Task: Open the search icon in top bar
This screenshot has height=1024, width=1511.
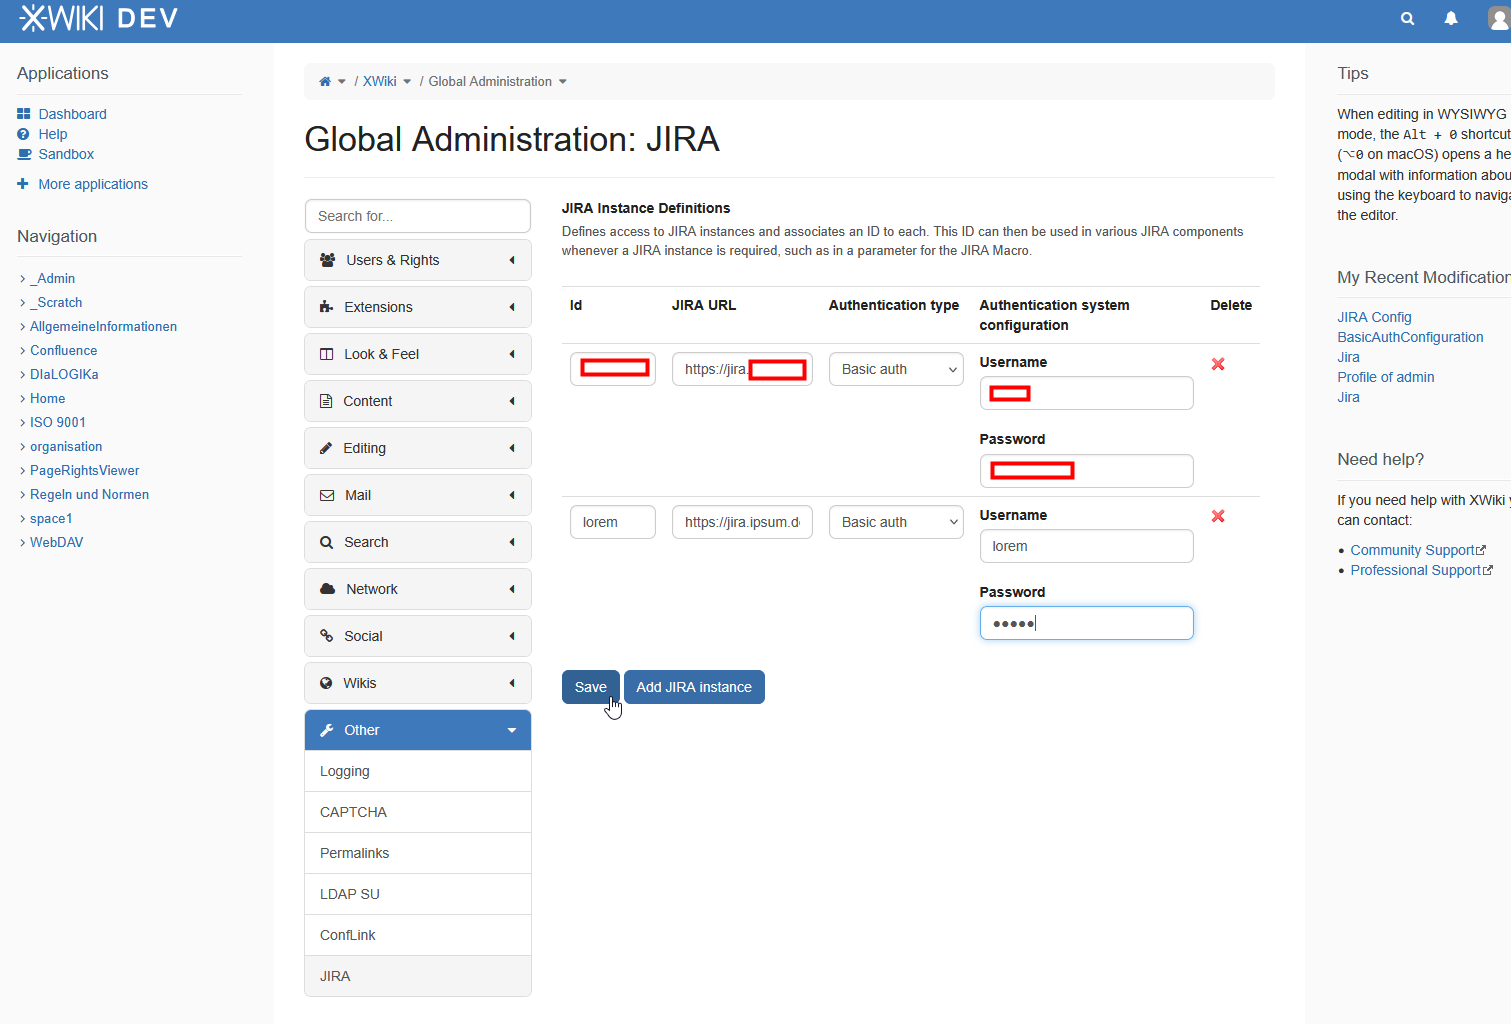Action: [x=1407, y=19]
